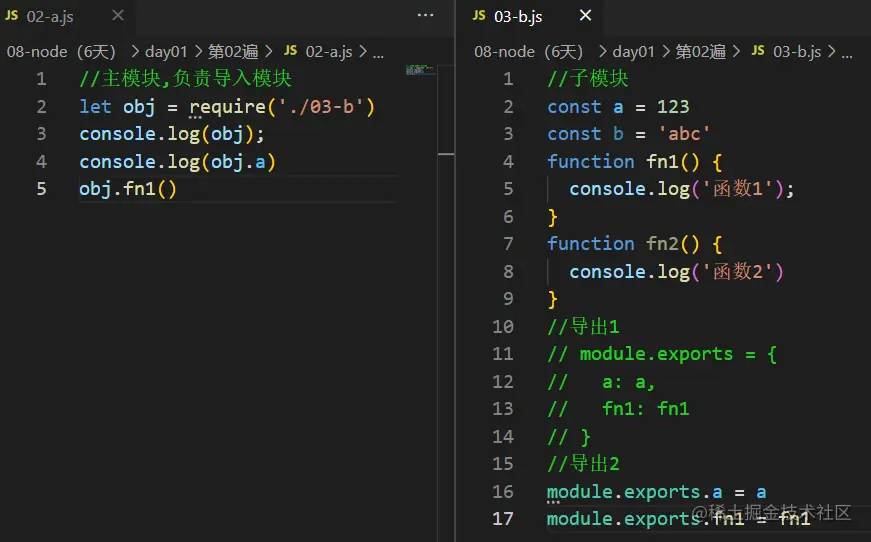
Task: Click the string 'abc' on line 3
Action: (x=684, y=134)
